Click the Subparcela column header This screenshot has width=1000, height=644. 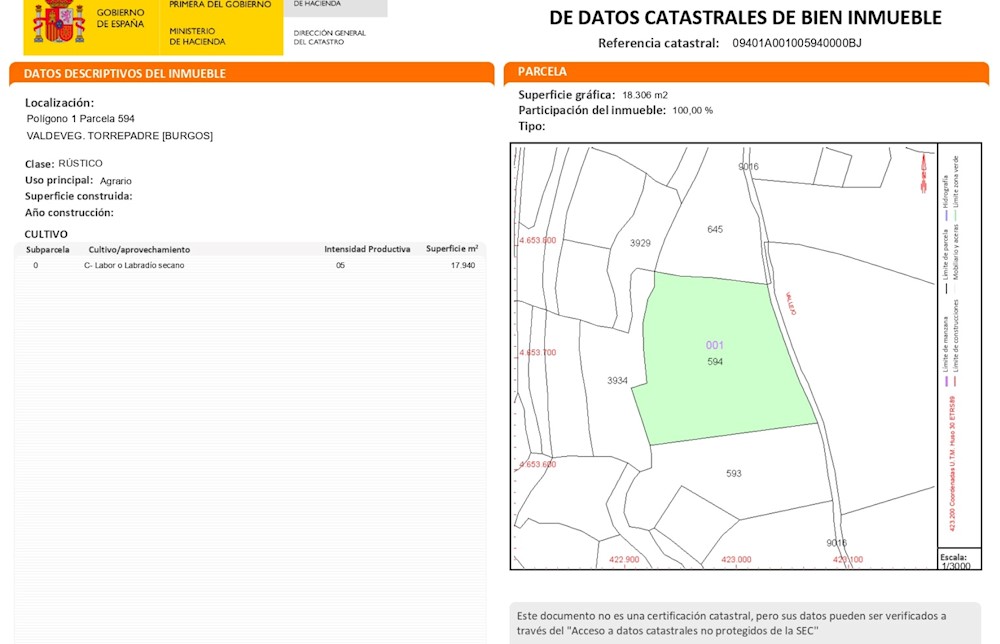(48, 249)
